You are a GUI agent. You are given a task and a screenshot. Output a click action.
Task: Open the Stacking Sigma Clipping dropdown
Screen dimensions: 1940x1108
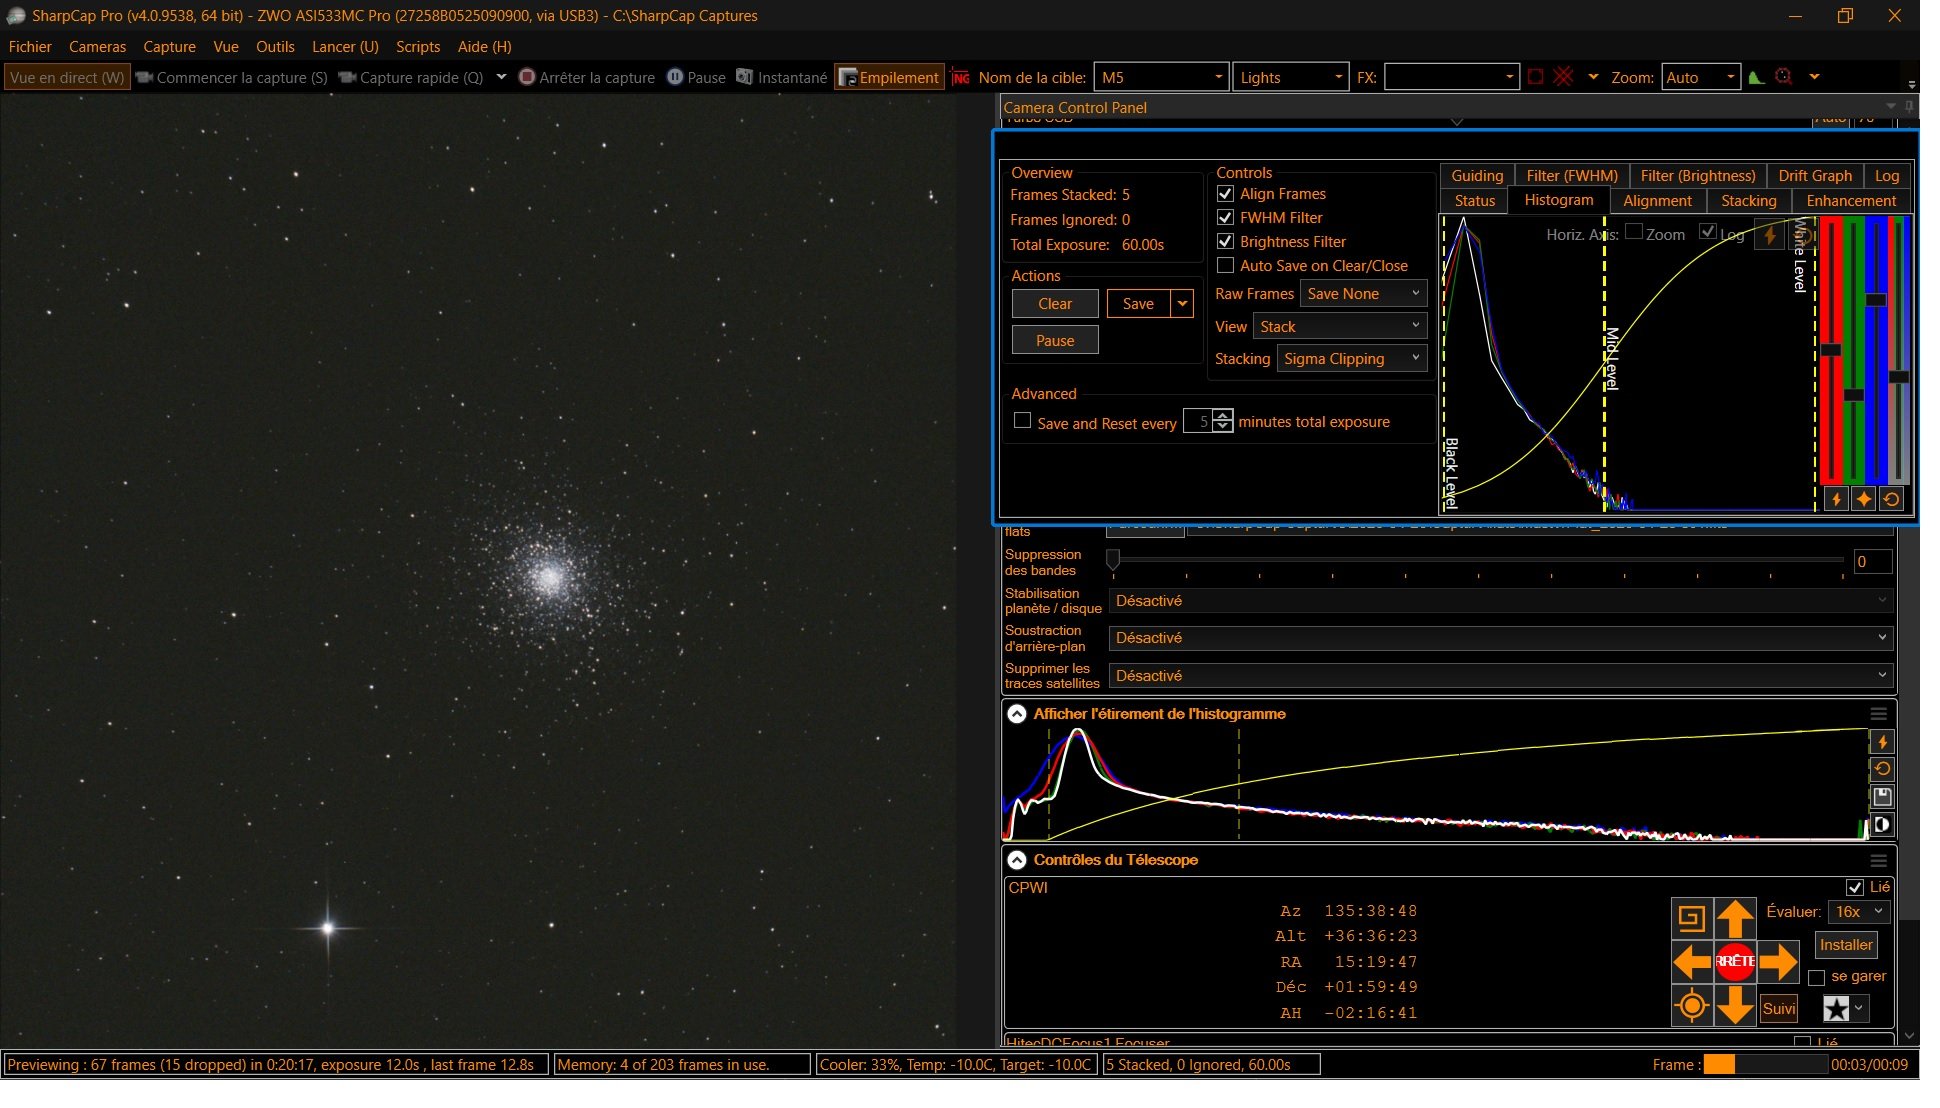tap(1352, 359)
